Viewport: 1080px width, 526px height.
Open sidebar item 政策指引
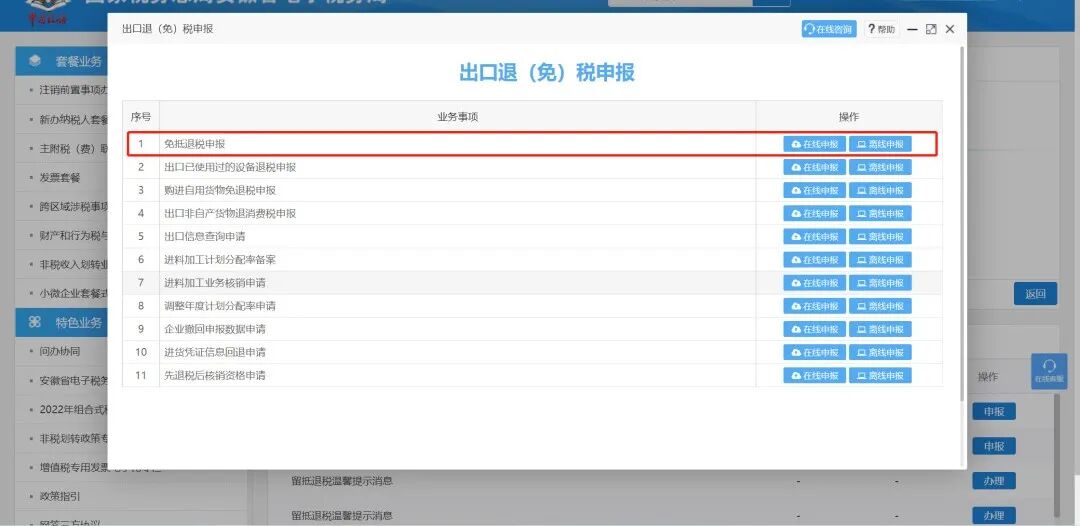coord(60,496)
